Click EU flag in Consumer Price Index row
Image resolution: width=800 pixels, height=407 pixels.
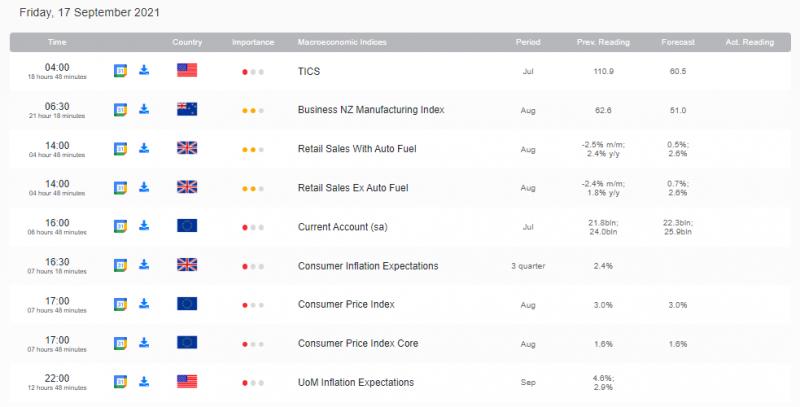[187, 304]
